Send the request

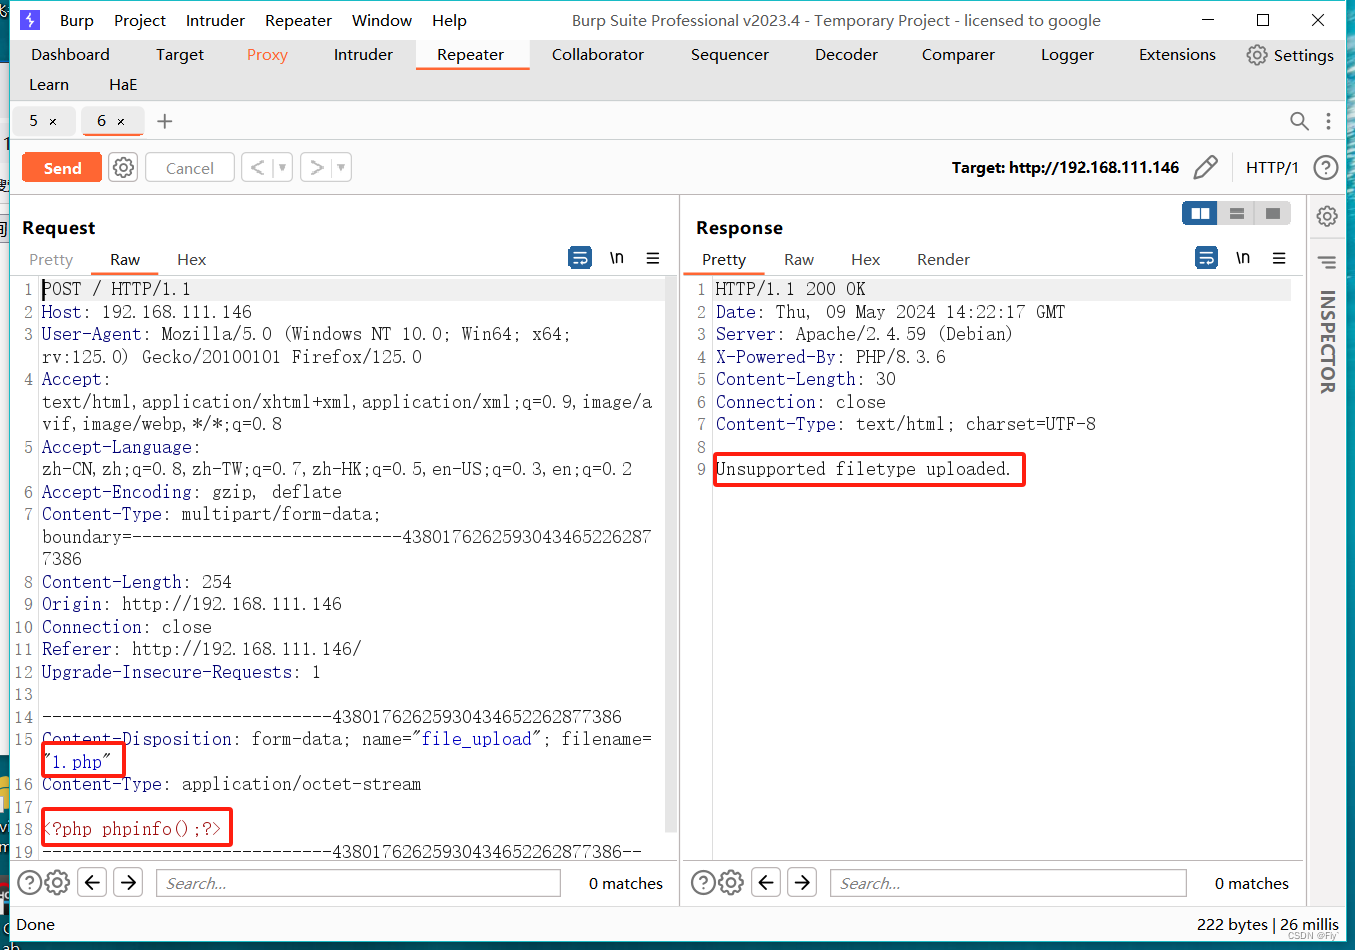click(62, 167)
